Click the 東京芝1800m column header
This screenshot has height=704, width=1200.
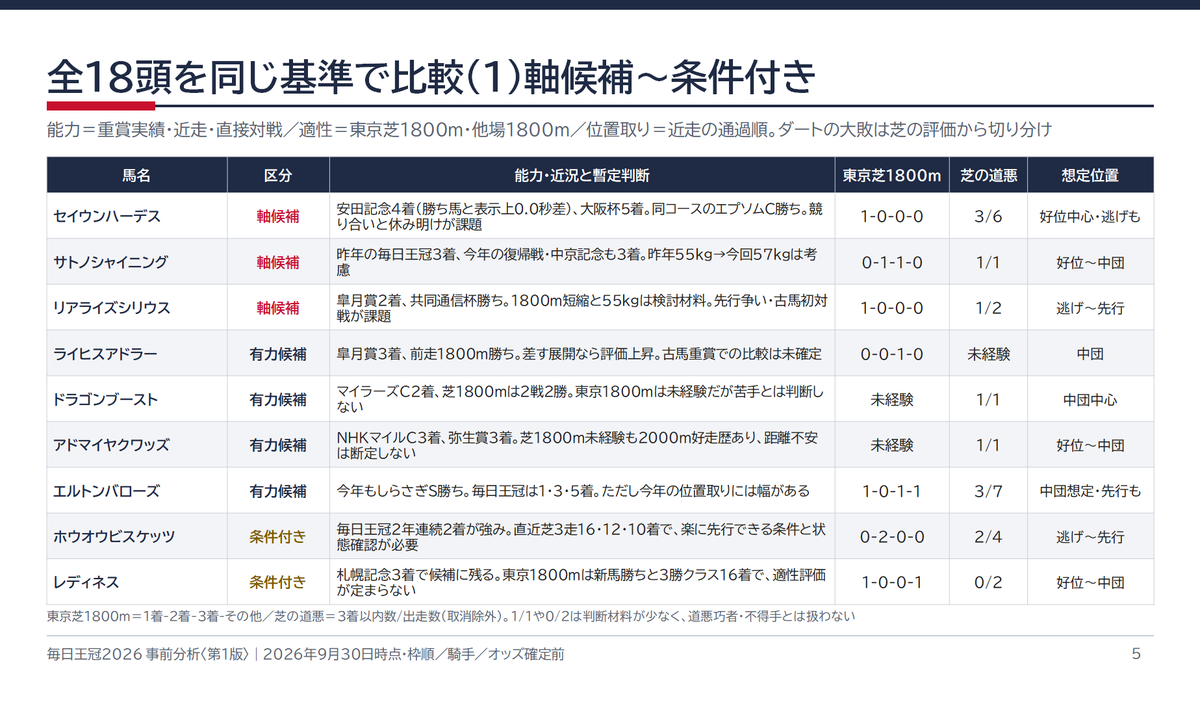(892, 175)
